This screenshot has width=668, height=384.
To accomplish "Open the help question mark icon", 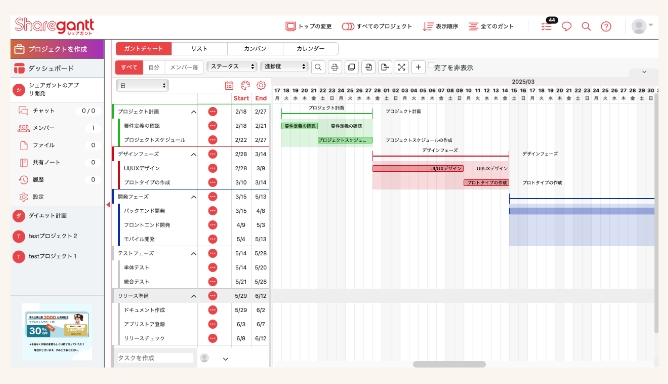I will tap(606, 26).
